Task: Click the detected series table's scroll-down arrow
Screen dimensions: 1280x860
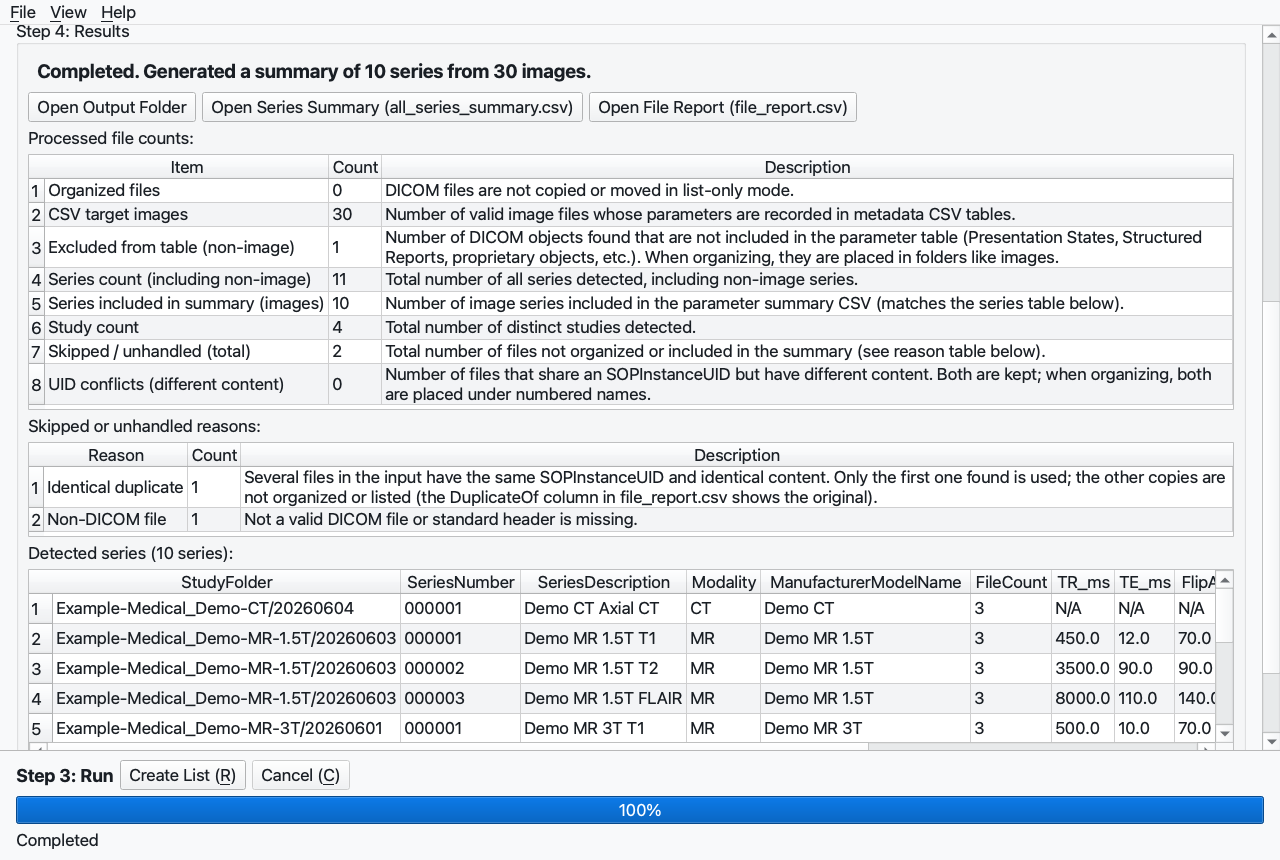Action: point(1225,733)
